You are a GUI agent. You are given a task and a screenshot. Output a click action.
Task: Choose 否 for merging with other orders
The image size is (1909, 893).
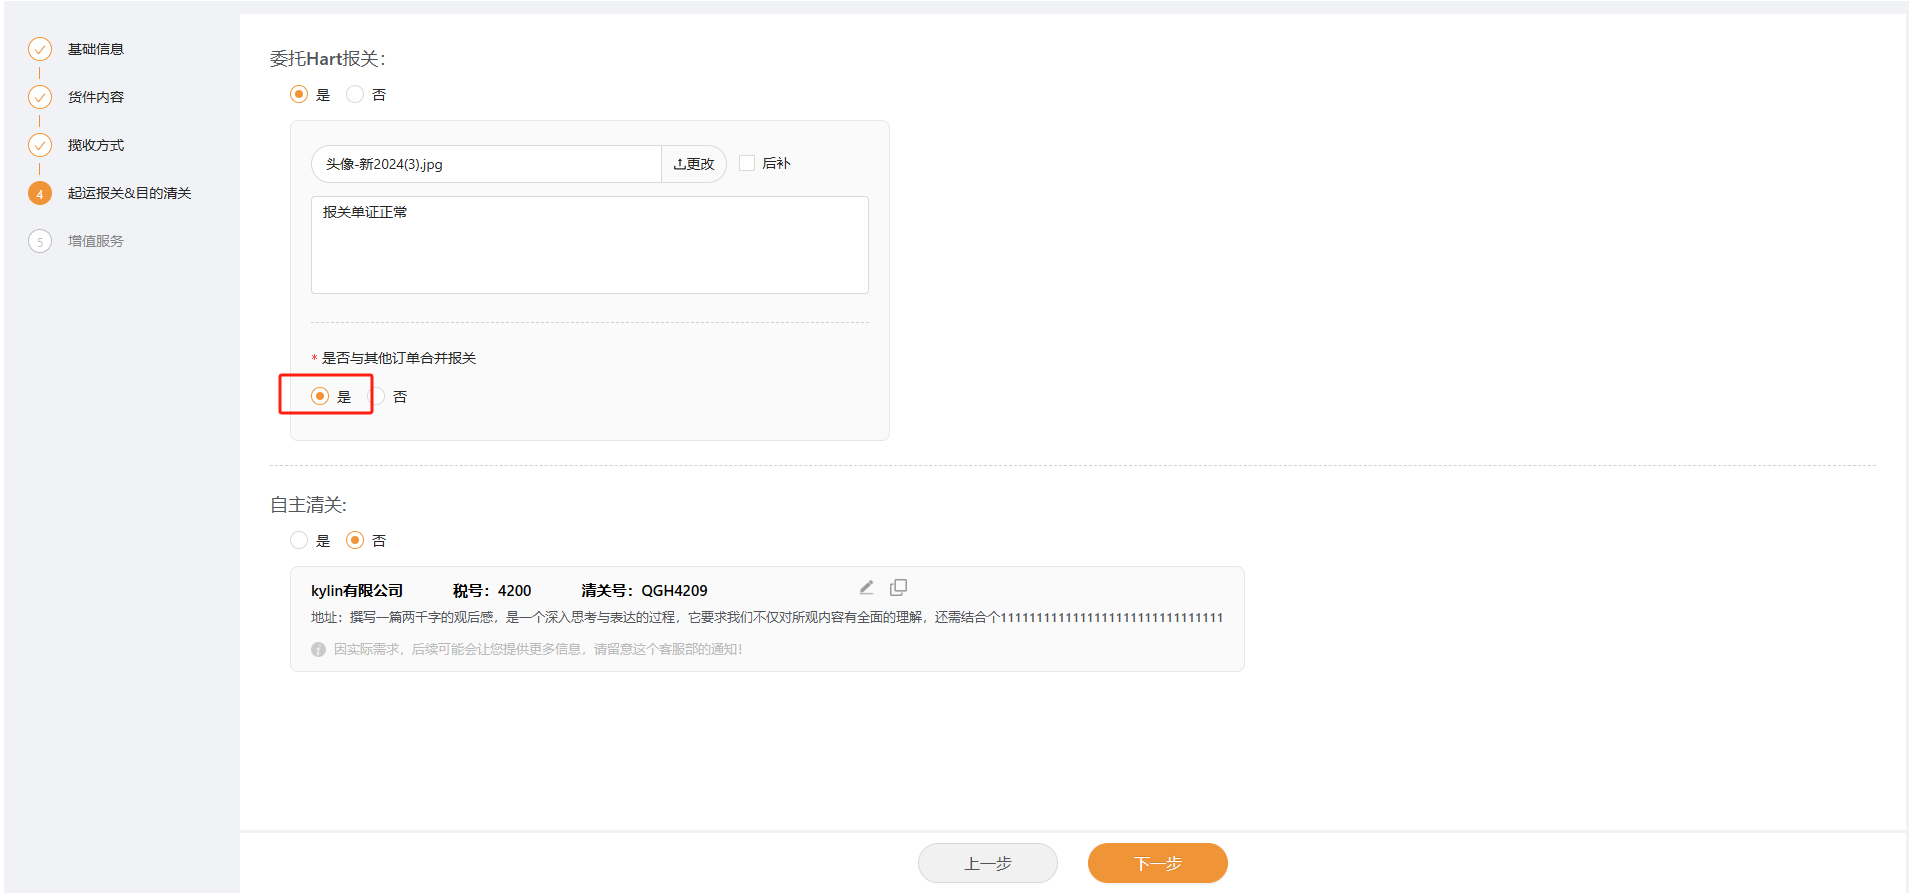tap(380, 397)
